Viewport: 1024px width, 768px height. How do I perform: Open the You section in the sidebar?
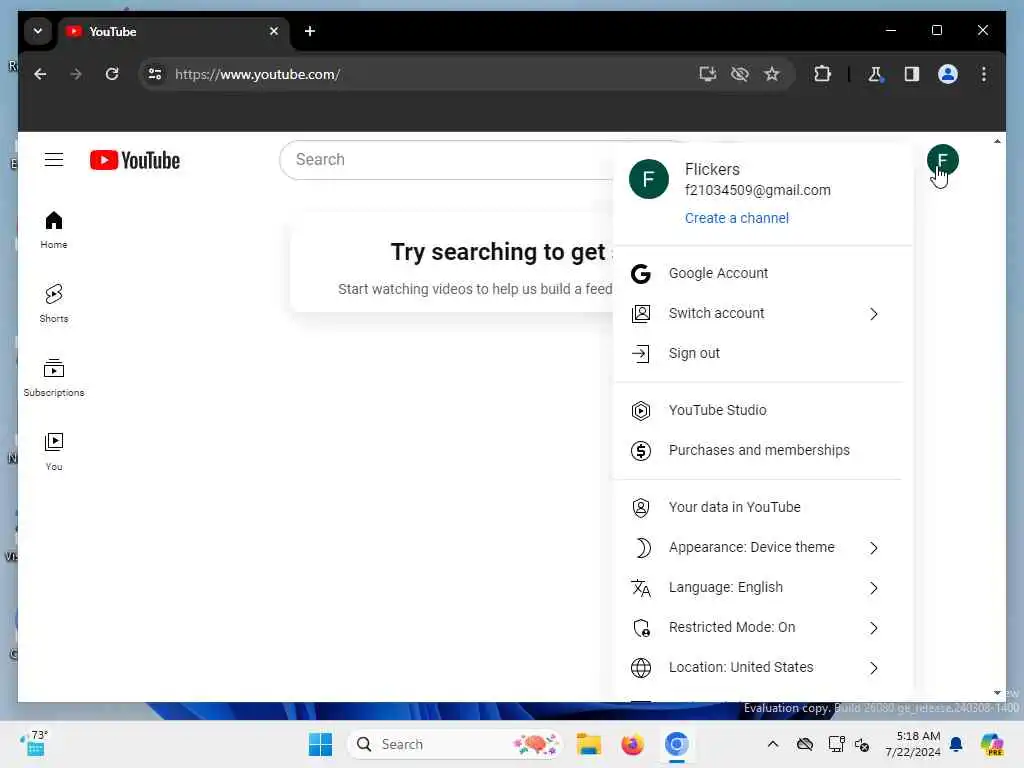54,451
